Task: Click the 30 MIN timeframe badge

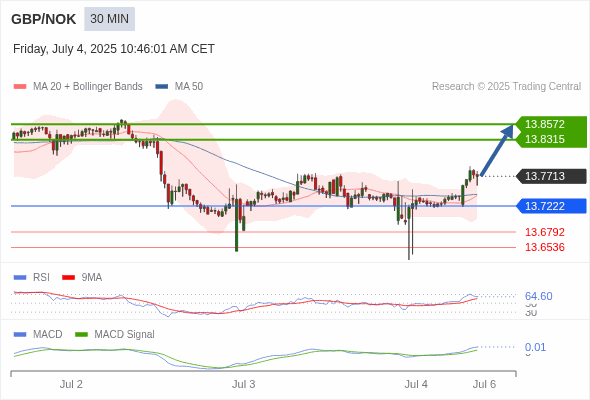Action: coord(109,19)
